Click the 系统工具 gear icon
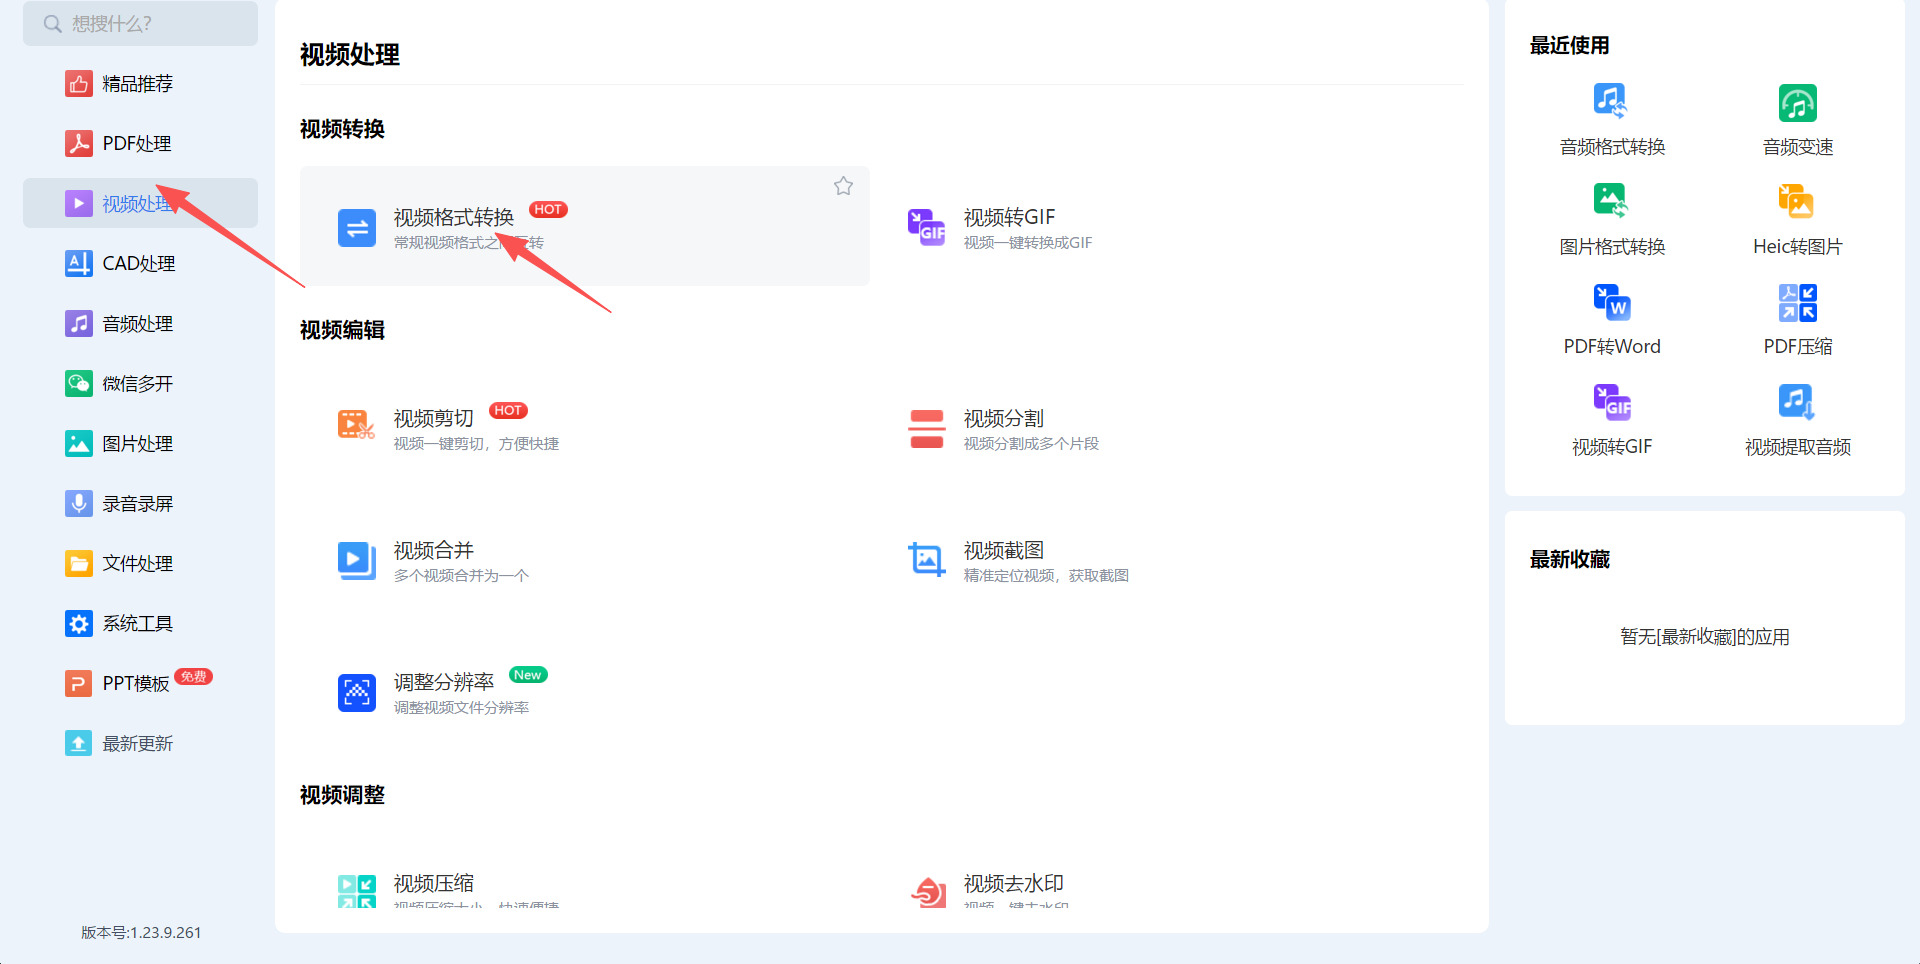This screenshot has width=1920, height=964. 79,623
